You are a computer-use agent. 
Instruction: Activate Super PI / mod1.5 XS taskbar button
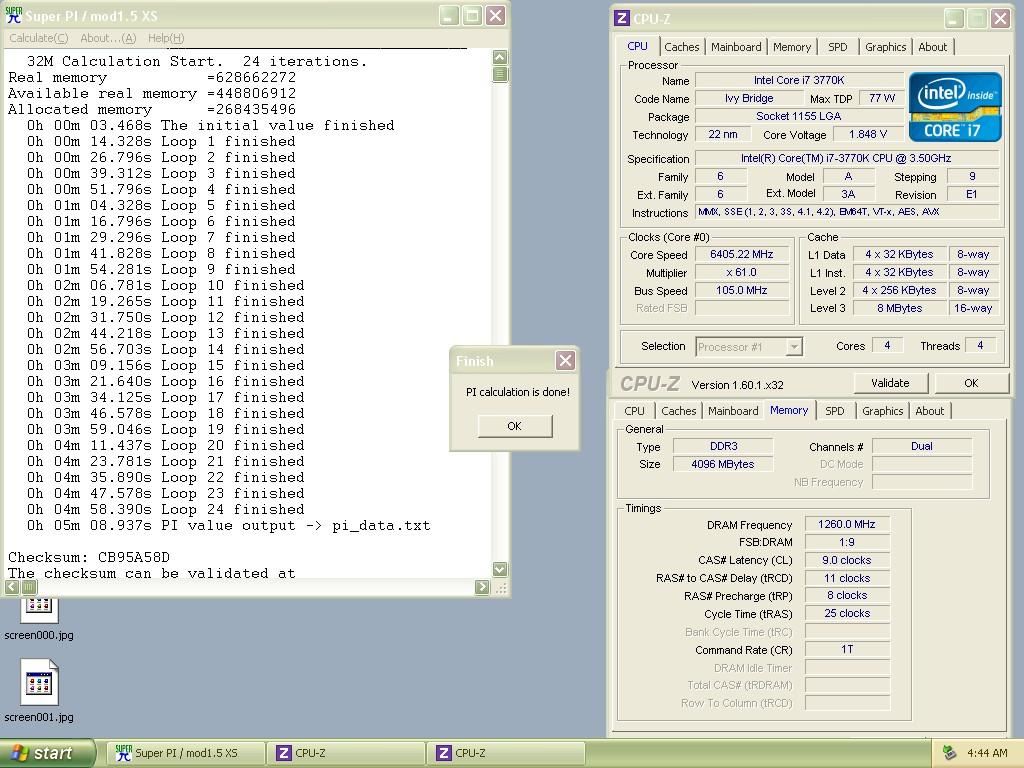point(185,753)
